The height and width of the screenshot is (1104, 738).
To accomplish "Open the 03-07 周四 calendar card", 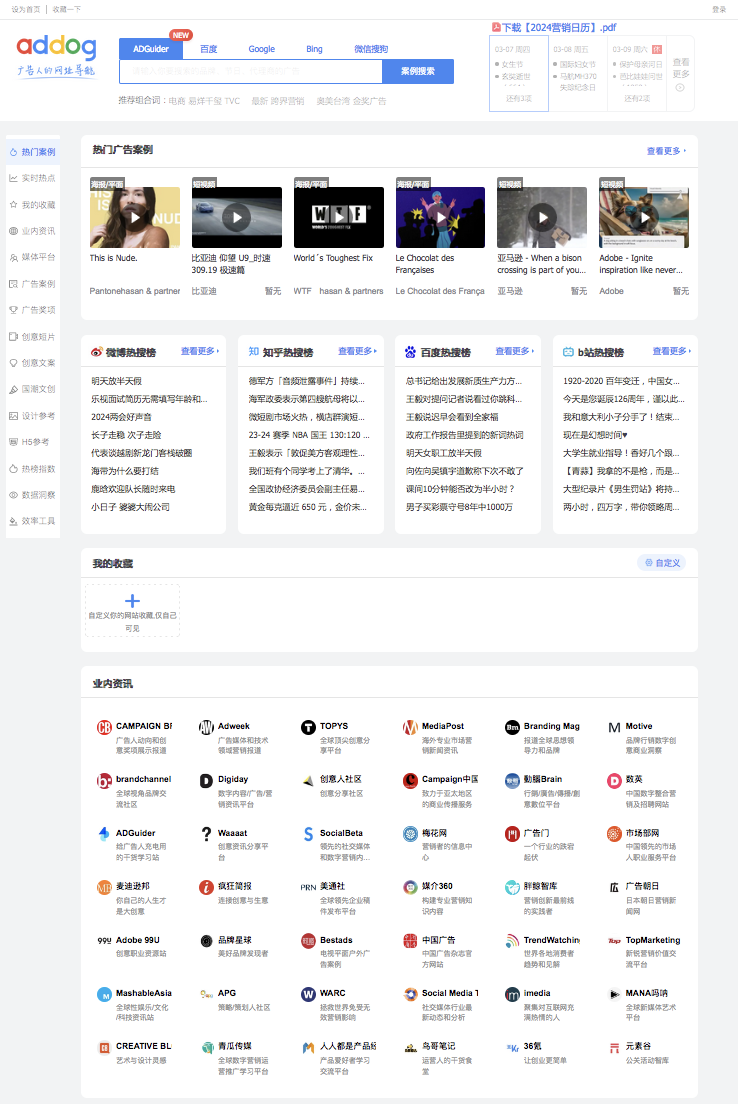I will (519, 74).
